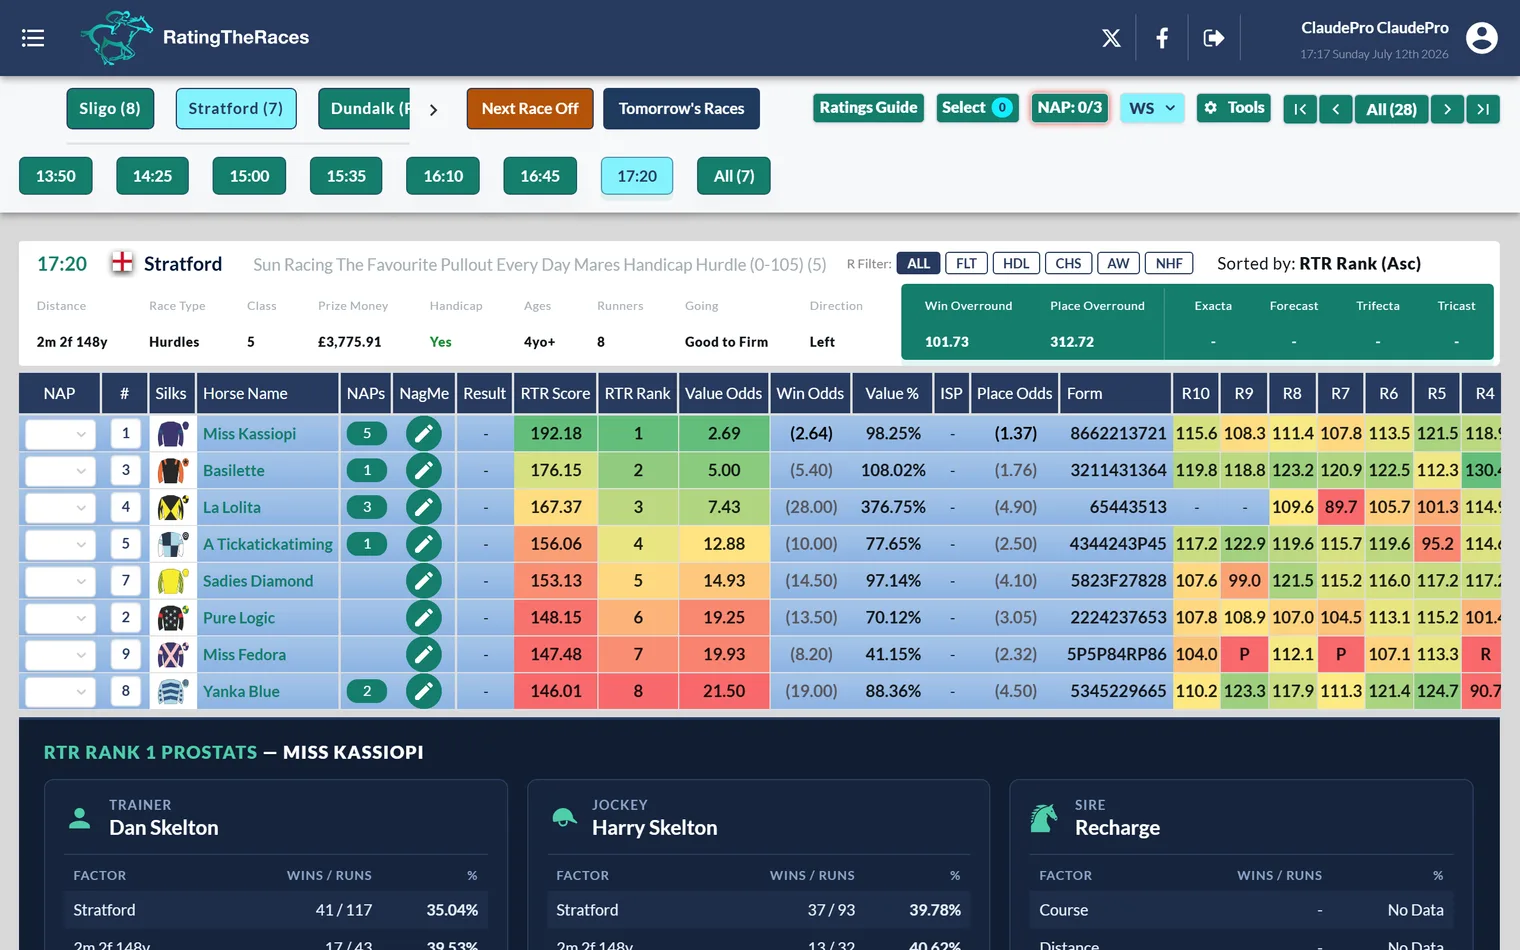Click the Sire horse head icon
The image size is (1520, 950).
tap(1044, 817)
